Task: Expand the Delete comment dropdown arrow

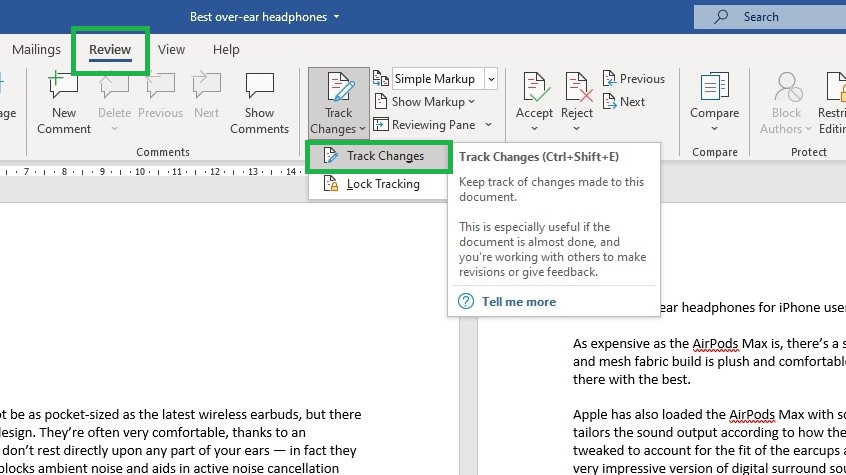Action: click(114, 128)
